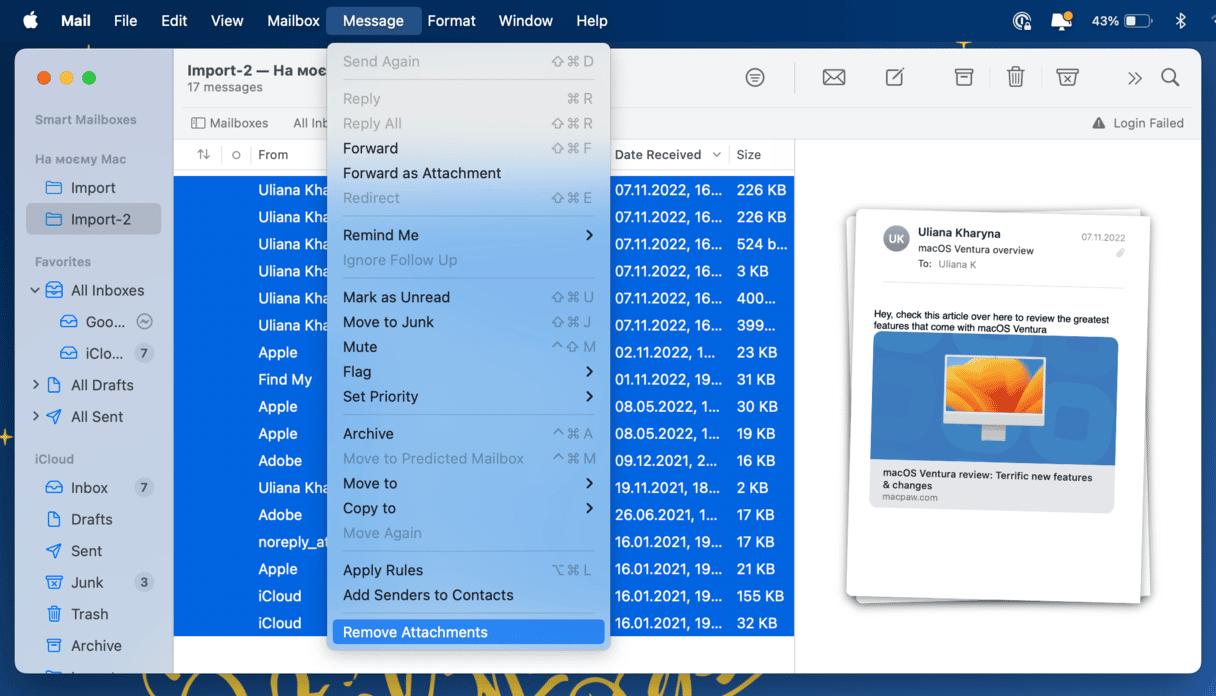Compose a new message with pencil icon
Viewport: 1216px width, 696px height.
(895, 77)
